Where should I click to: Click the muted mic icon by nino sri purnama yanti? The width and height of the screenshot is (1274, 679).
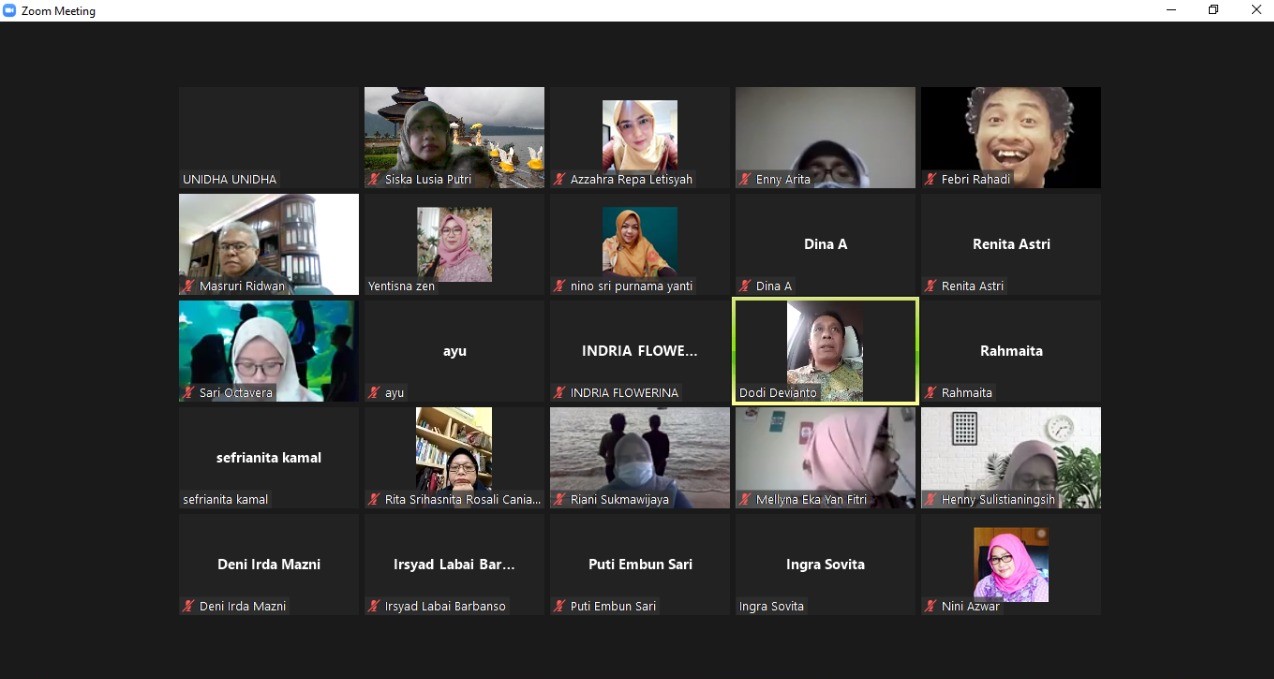tap(560, 286)
